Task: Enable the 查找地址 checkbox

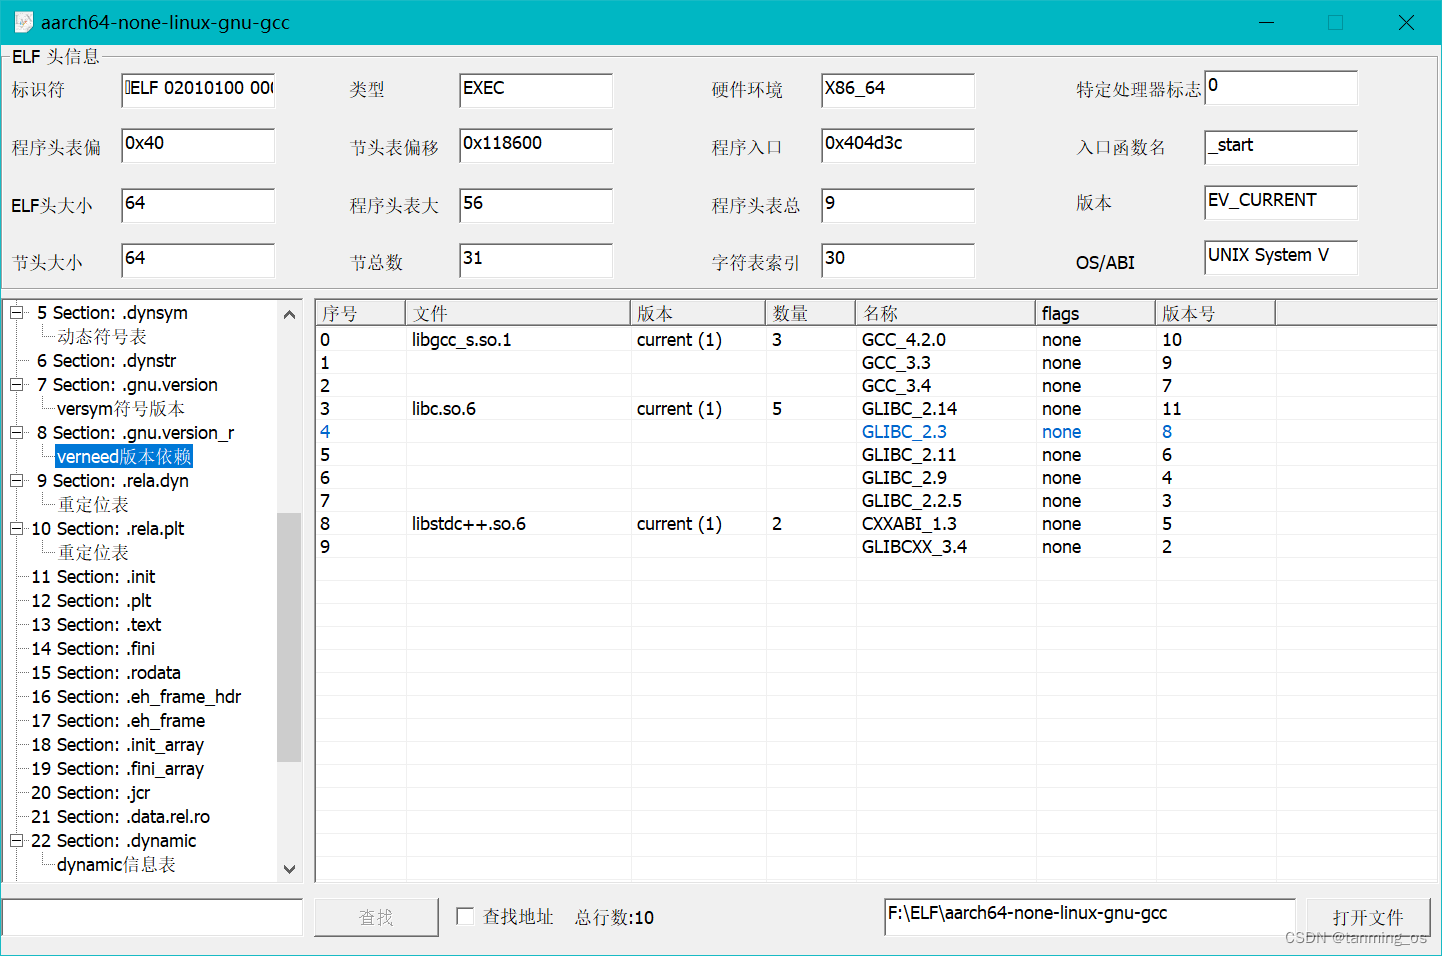Action: [465, 917]
